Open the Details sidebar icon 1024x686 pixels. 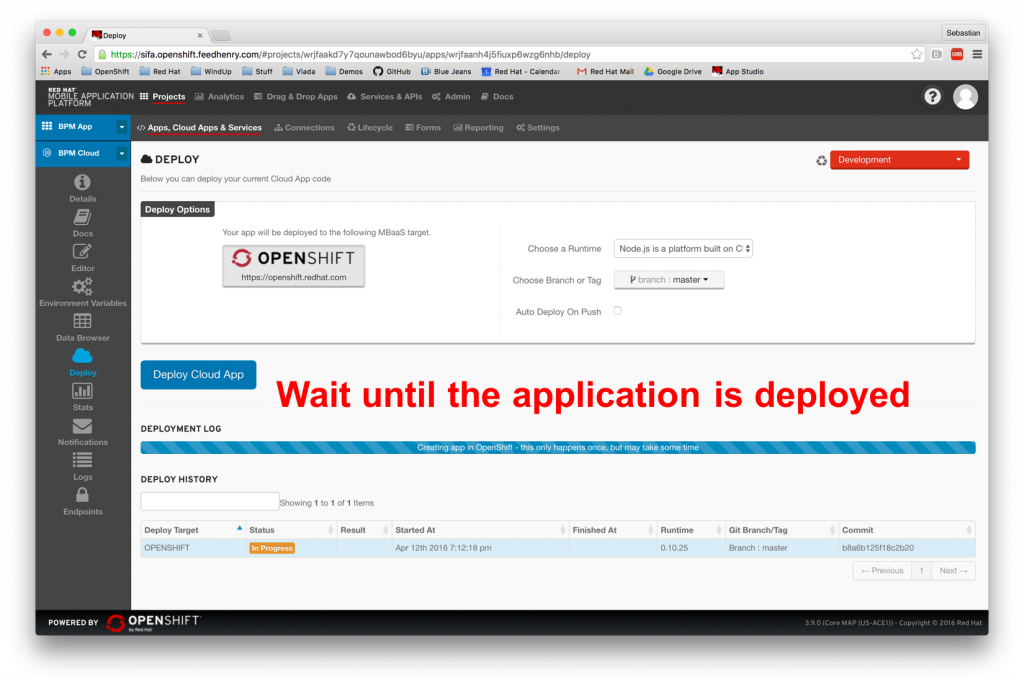click(x=82, y=182)
